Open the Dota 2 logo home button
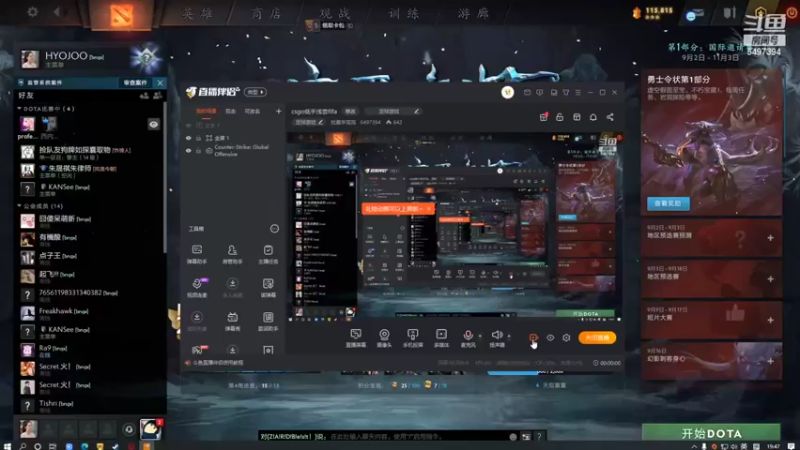This screenshot has width=800, height=450. coord(121,14)
